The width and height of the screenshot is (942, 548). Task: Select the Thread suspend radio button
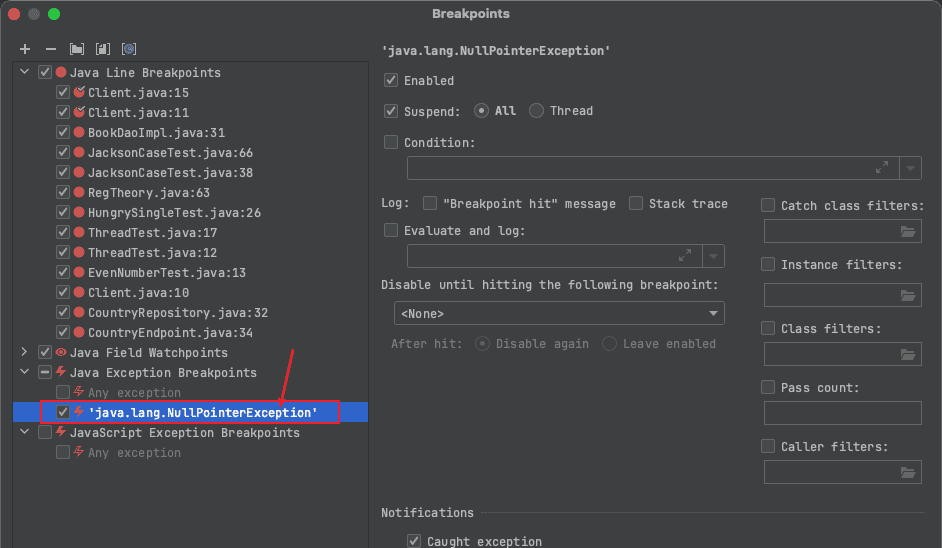pos(537,111)
